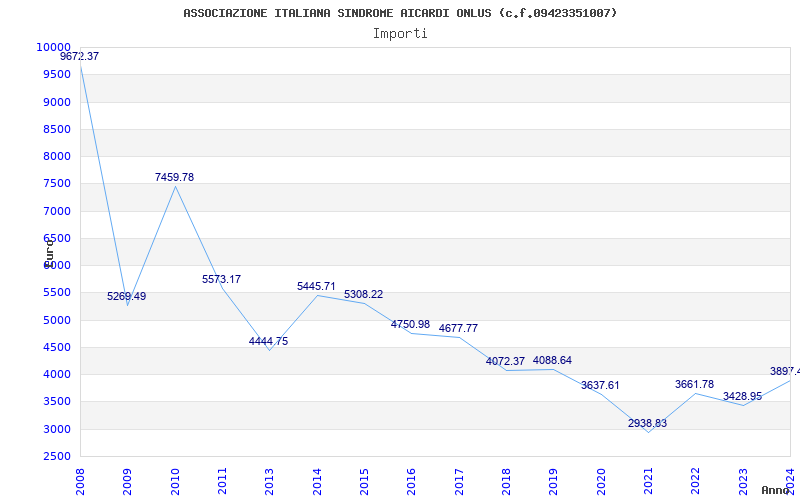The height and width of the screenshot is (500, 800).
Task: Click the 3637.61 data label
Action: (600, 385)
